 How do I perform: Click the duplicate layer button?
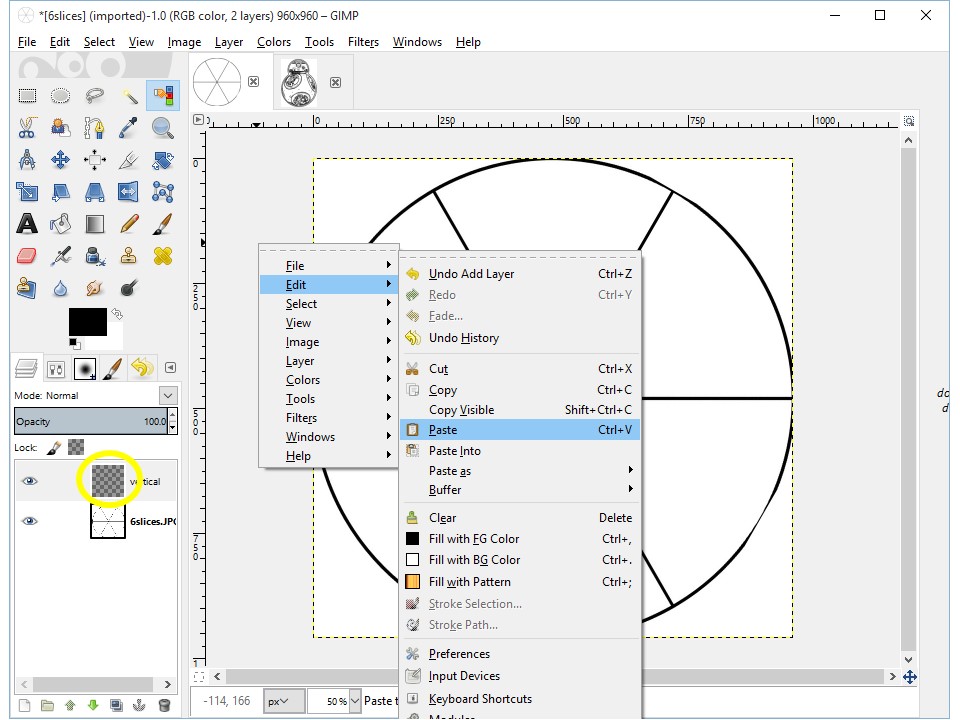tap(116, 705)
